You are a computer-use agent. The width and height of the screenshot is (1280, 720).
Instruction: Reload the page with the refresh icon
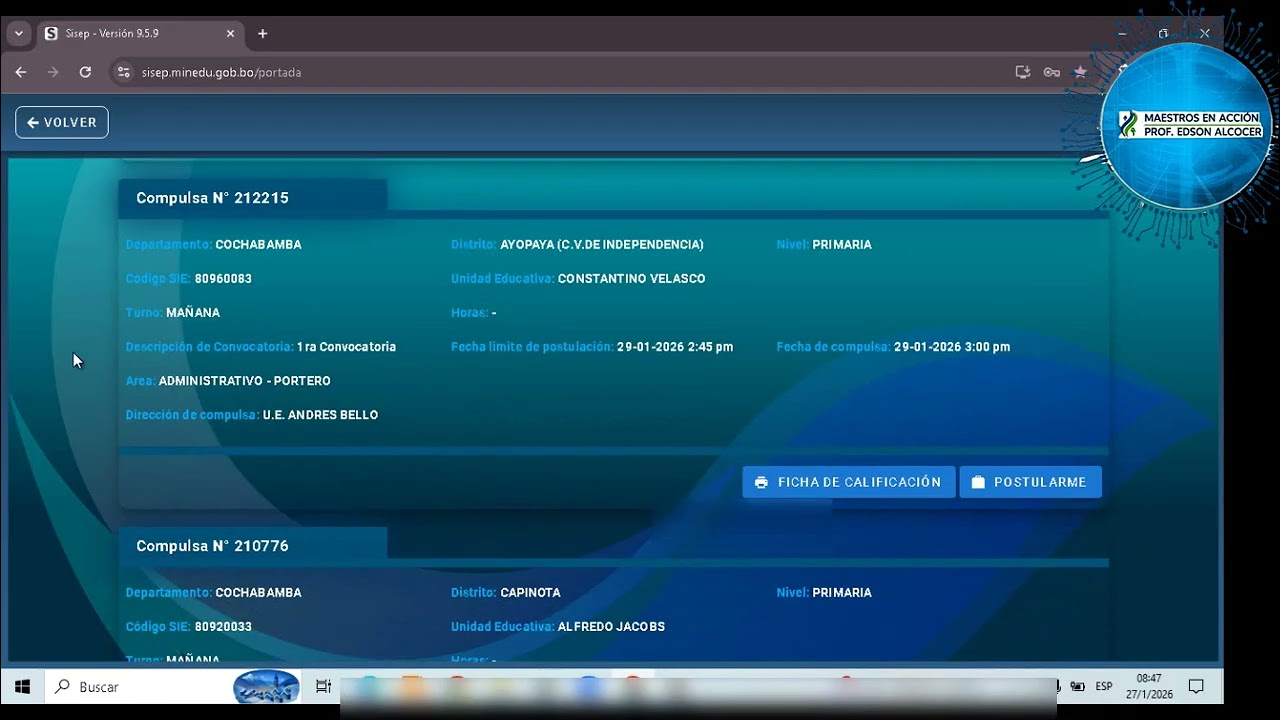[x=85, y=72]
